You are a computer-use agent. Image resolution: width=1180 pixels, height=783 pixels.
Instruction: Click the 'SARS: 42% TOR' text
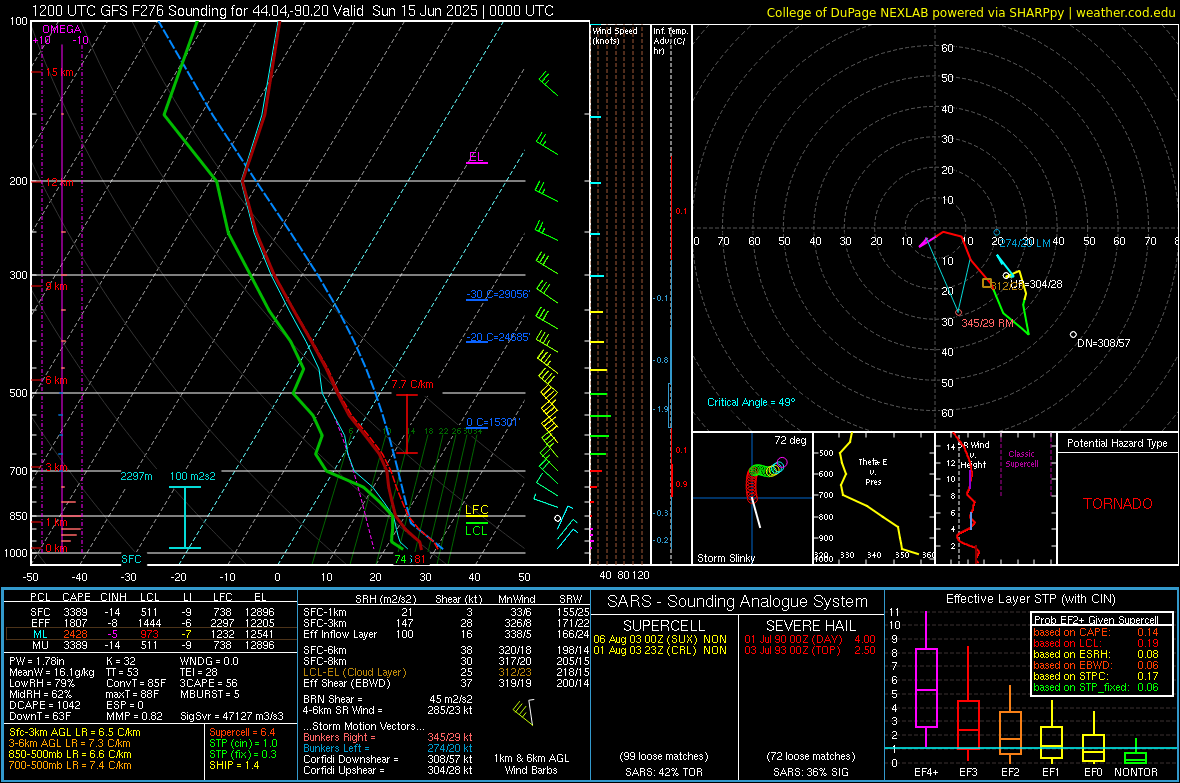pos(664,772)
